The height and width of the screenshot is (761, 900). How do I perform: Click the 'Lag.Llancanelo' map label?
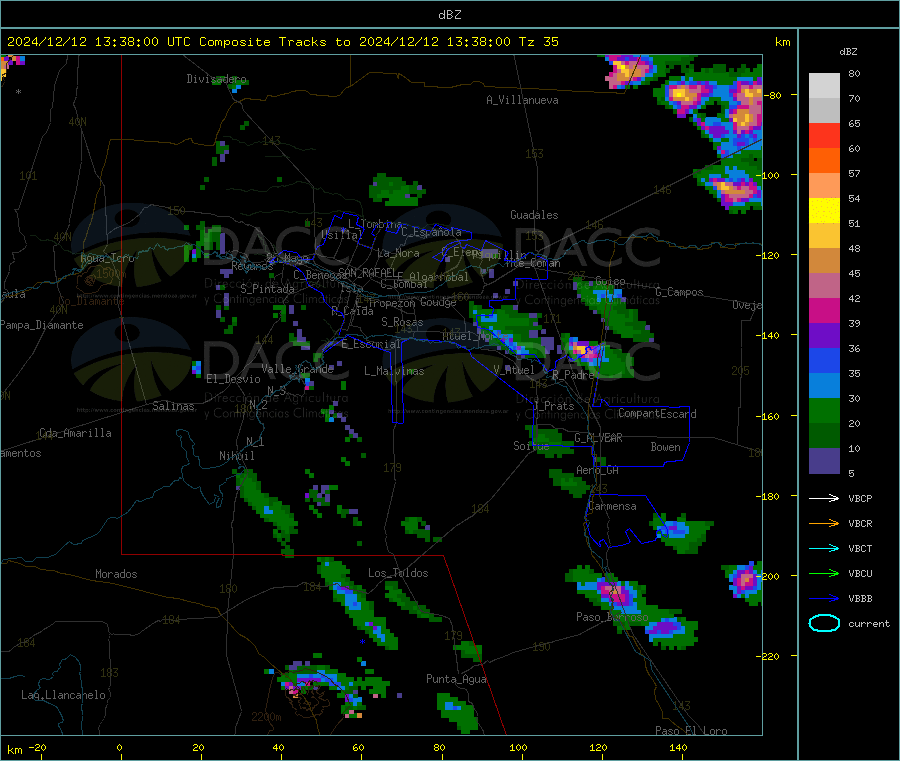tap(63, 695)
